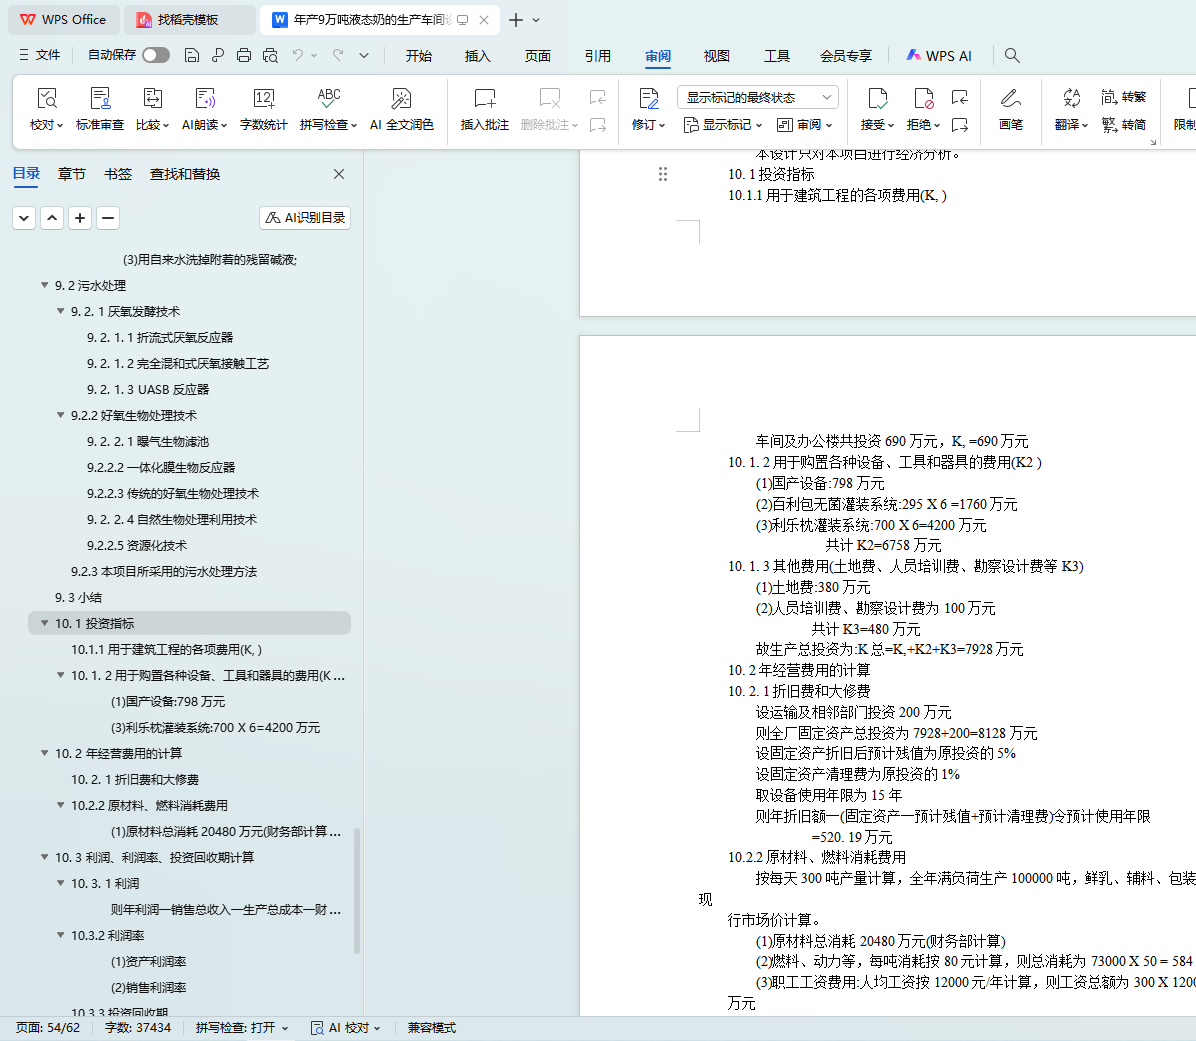1196x1041 pixels.
Task: Toggle 拼写检查 status in status bar
Action: coord(241,1027)
